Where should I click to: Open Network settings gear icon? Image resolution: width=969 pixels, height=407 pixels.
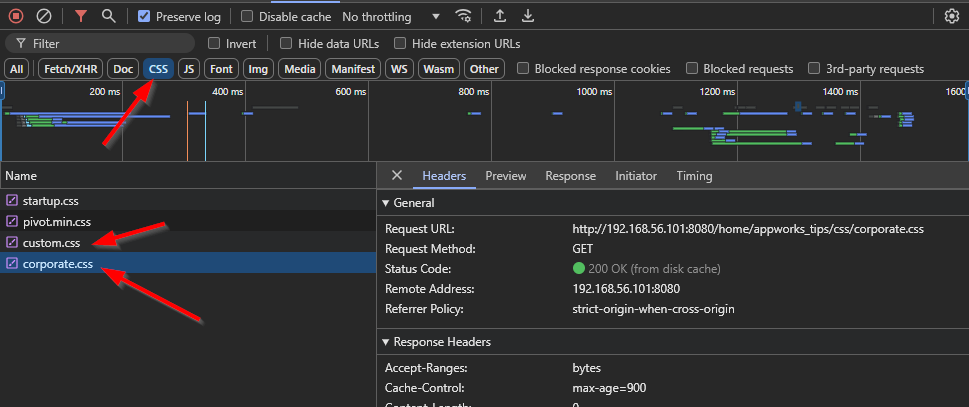[x=952, y=16]
